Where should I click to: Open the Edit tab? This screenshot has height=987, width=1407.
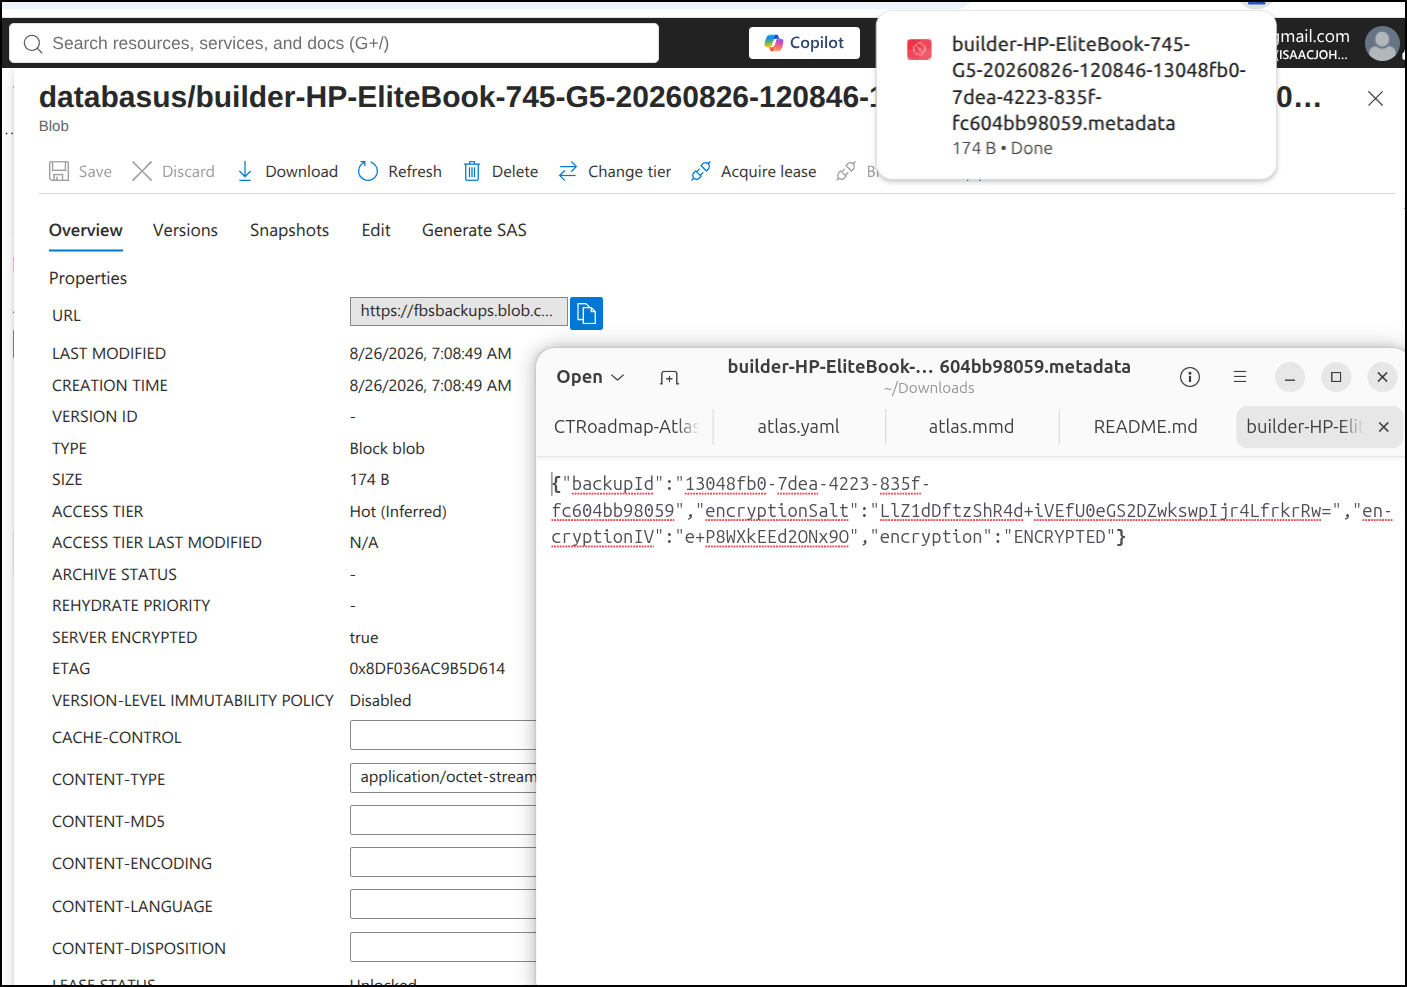tap(376, 230)
